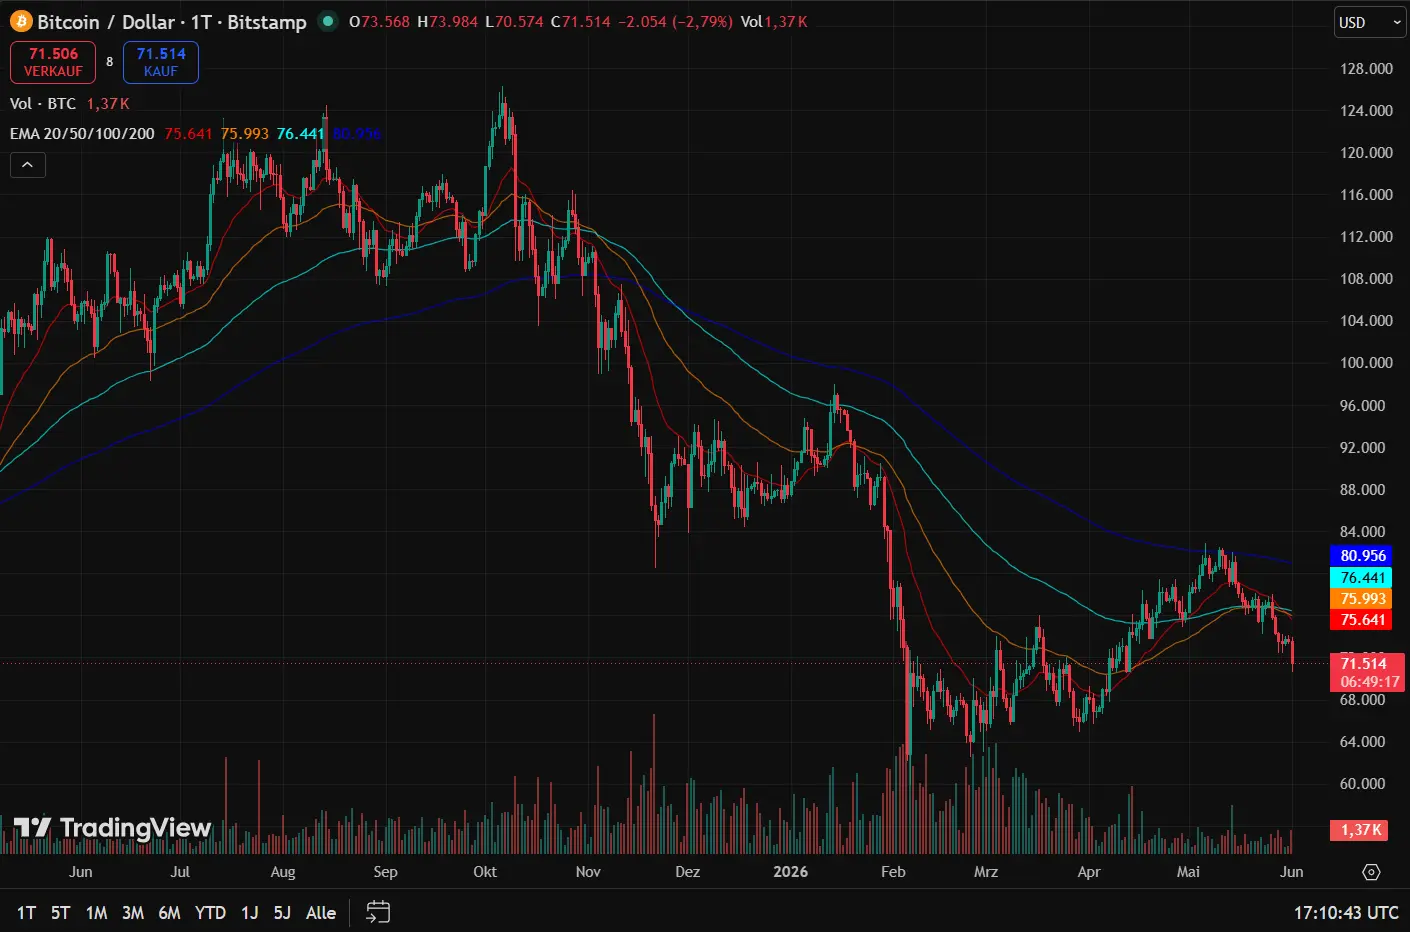
Task: Click the 17:10:43 UTC timezone clock
Action: (1346, 912)
